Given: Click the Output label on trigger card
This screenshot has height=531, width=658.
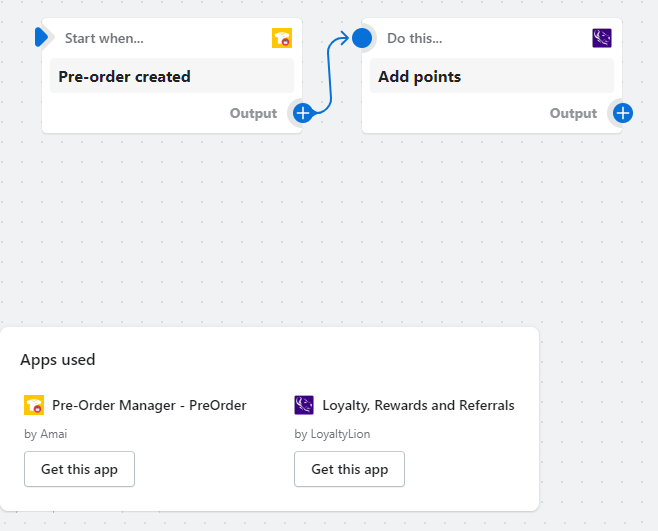Looking at the screenshot, I should coord(253,113).
